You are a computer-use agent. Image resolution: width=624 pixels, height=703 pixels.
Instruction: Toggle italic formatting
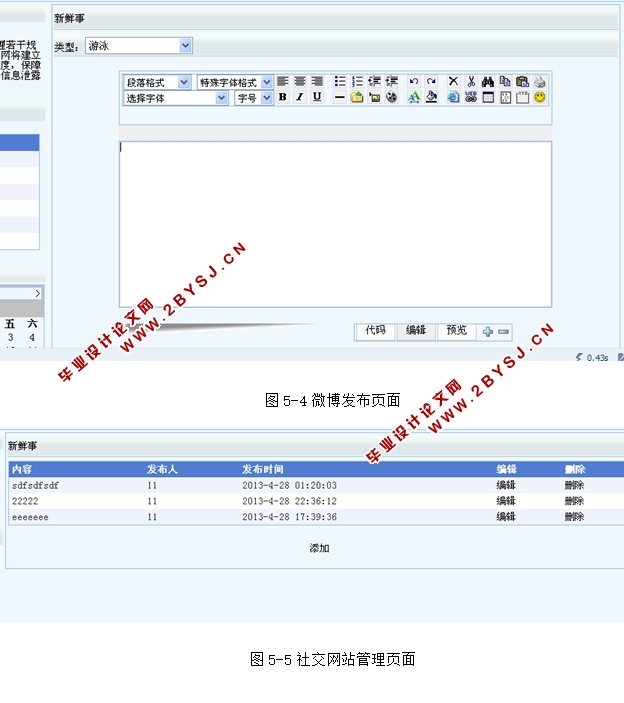(300, 97)
